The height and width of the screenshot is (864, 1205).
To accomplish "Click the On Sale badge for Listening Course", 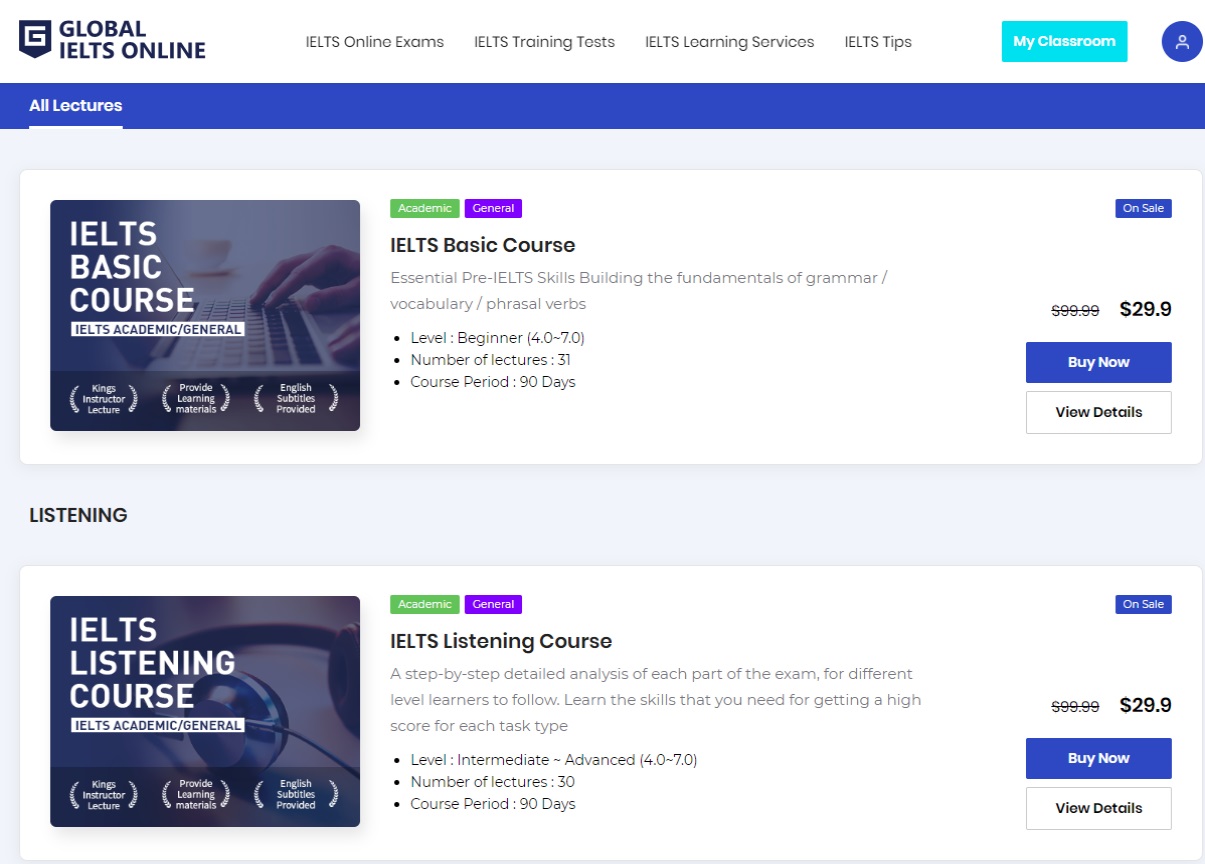I will (1143, 604).
